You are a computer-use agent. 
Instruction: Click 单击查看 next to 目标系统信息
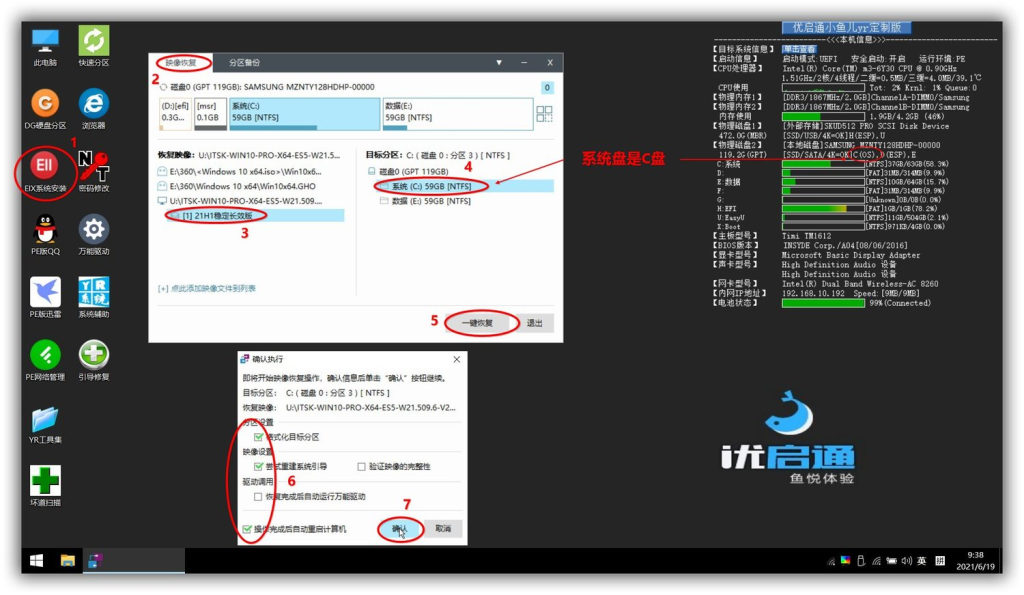(x=799, y=49)
